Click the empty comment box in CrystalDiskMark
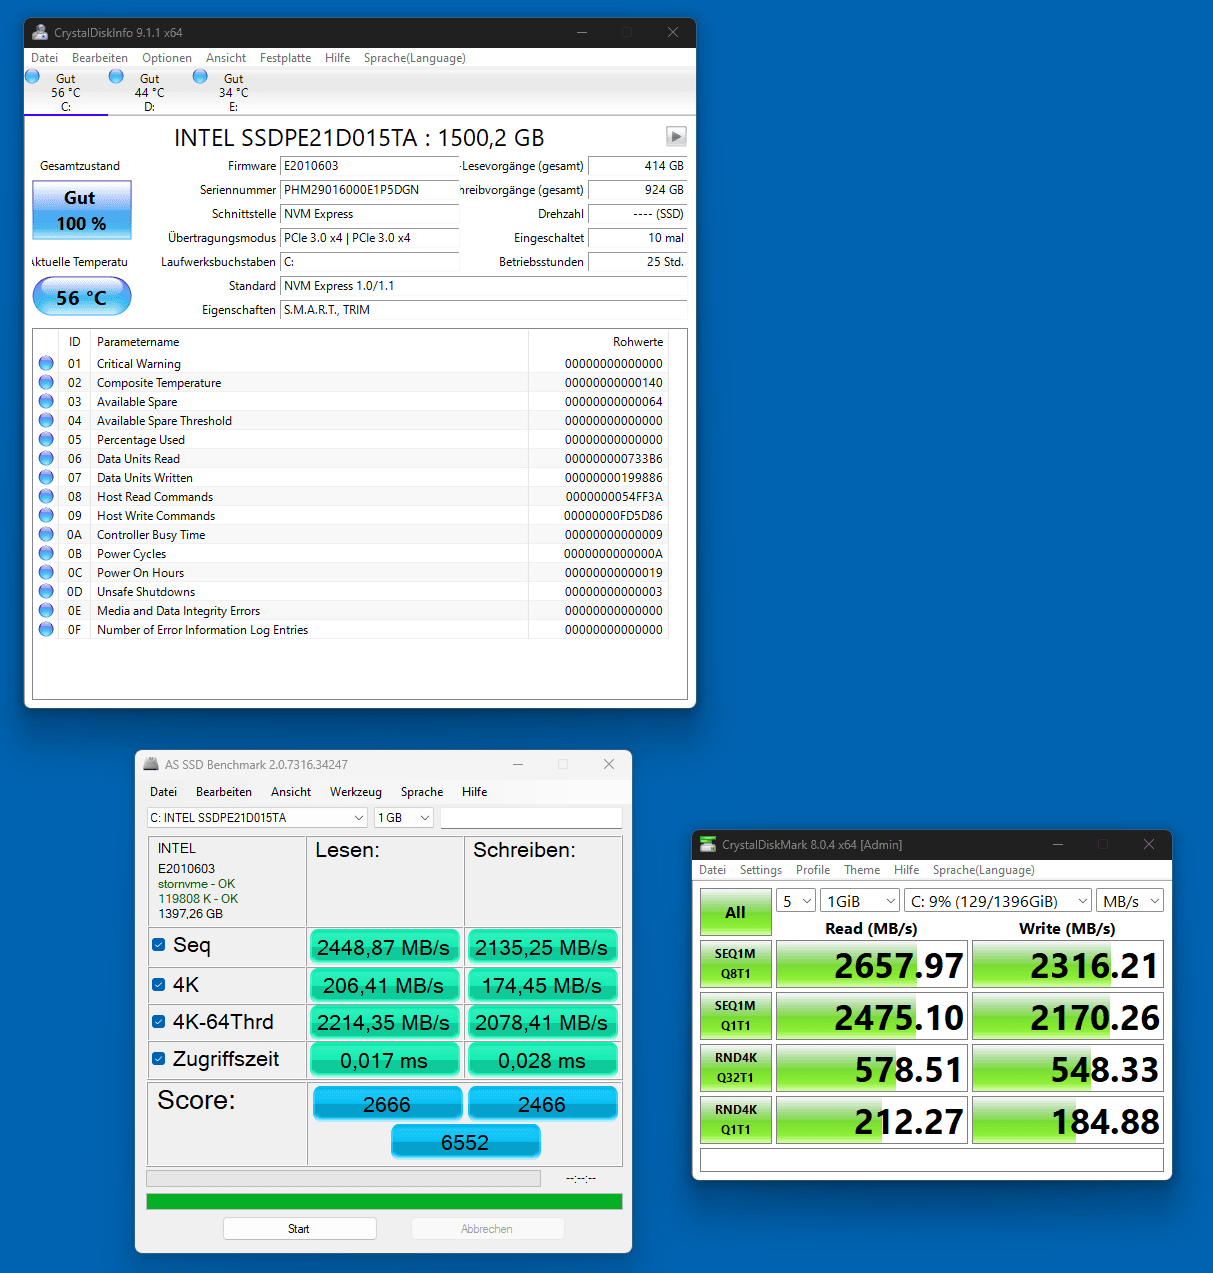This screenshot has width=1213, height=1273. [932, 1159]
